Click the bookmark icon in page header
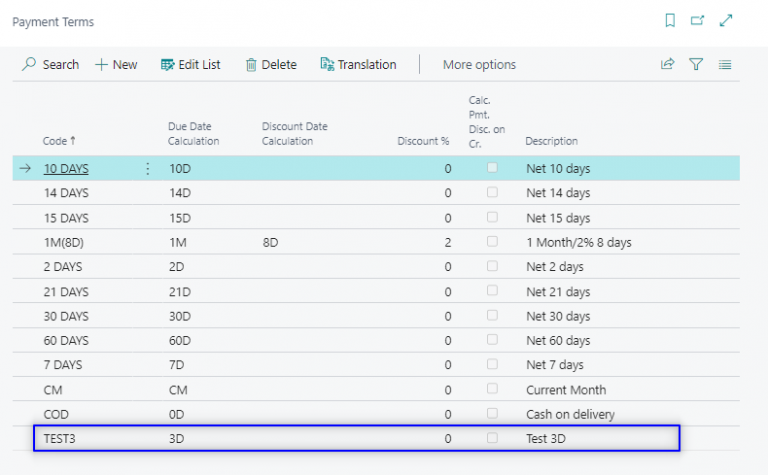Viewport: 768px width, 475px height. click(x=670, y=20)
